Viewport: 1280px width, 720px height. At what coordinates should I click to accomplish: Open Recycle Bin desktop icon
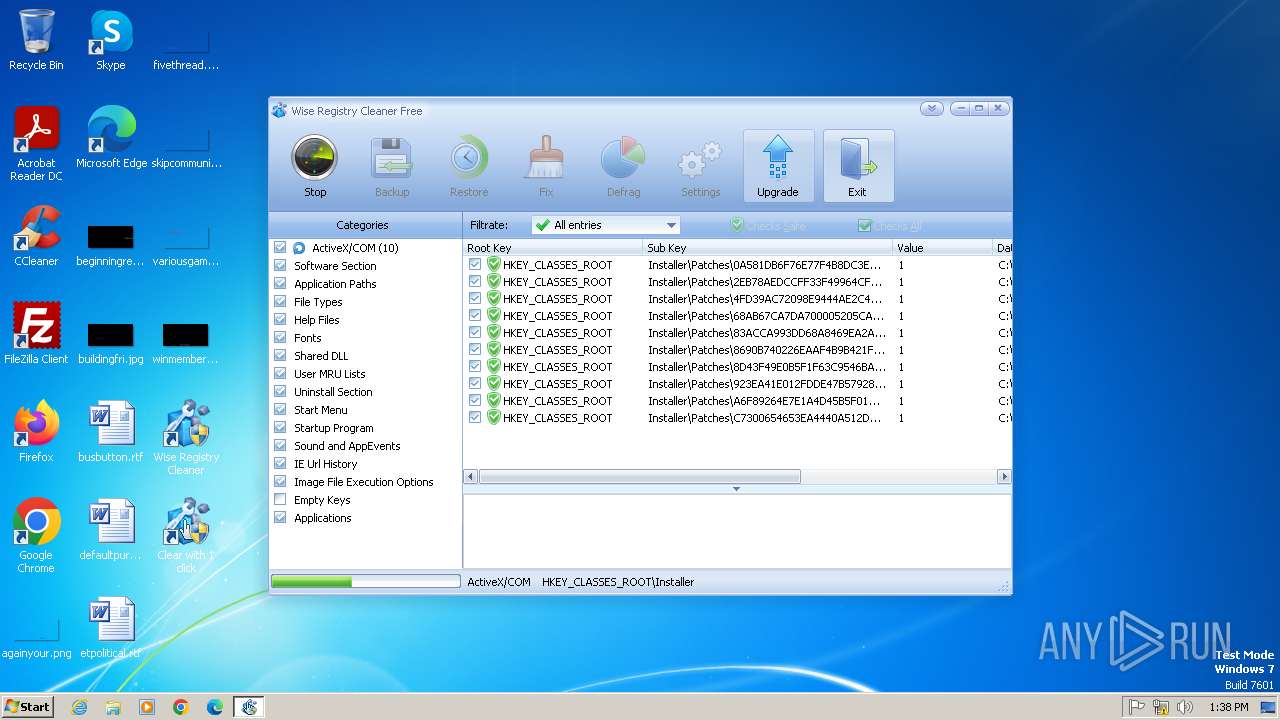click(x=36, y=40)
